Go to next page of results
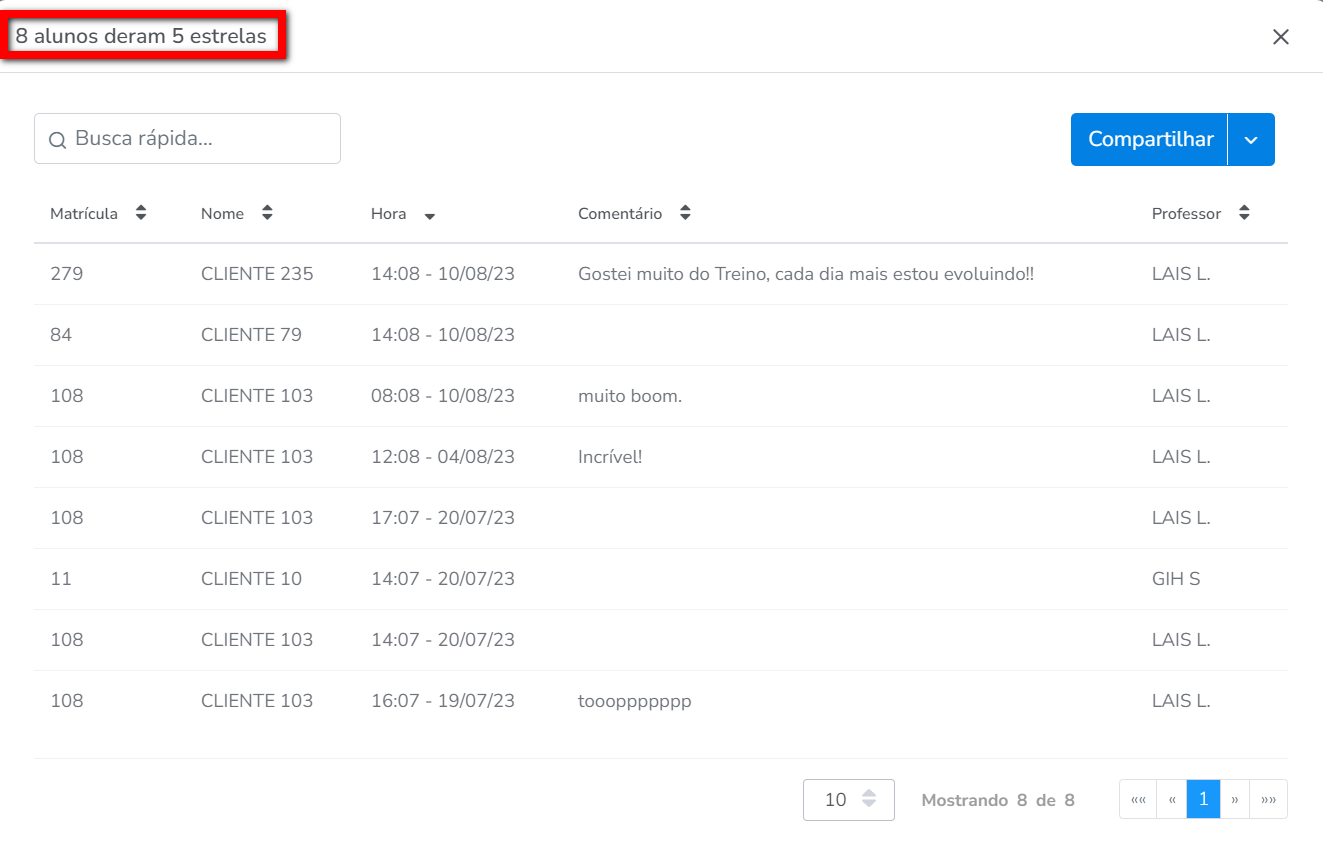Viewport: 1323px width, 850px height. [1235, 800]
